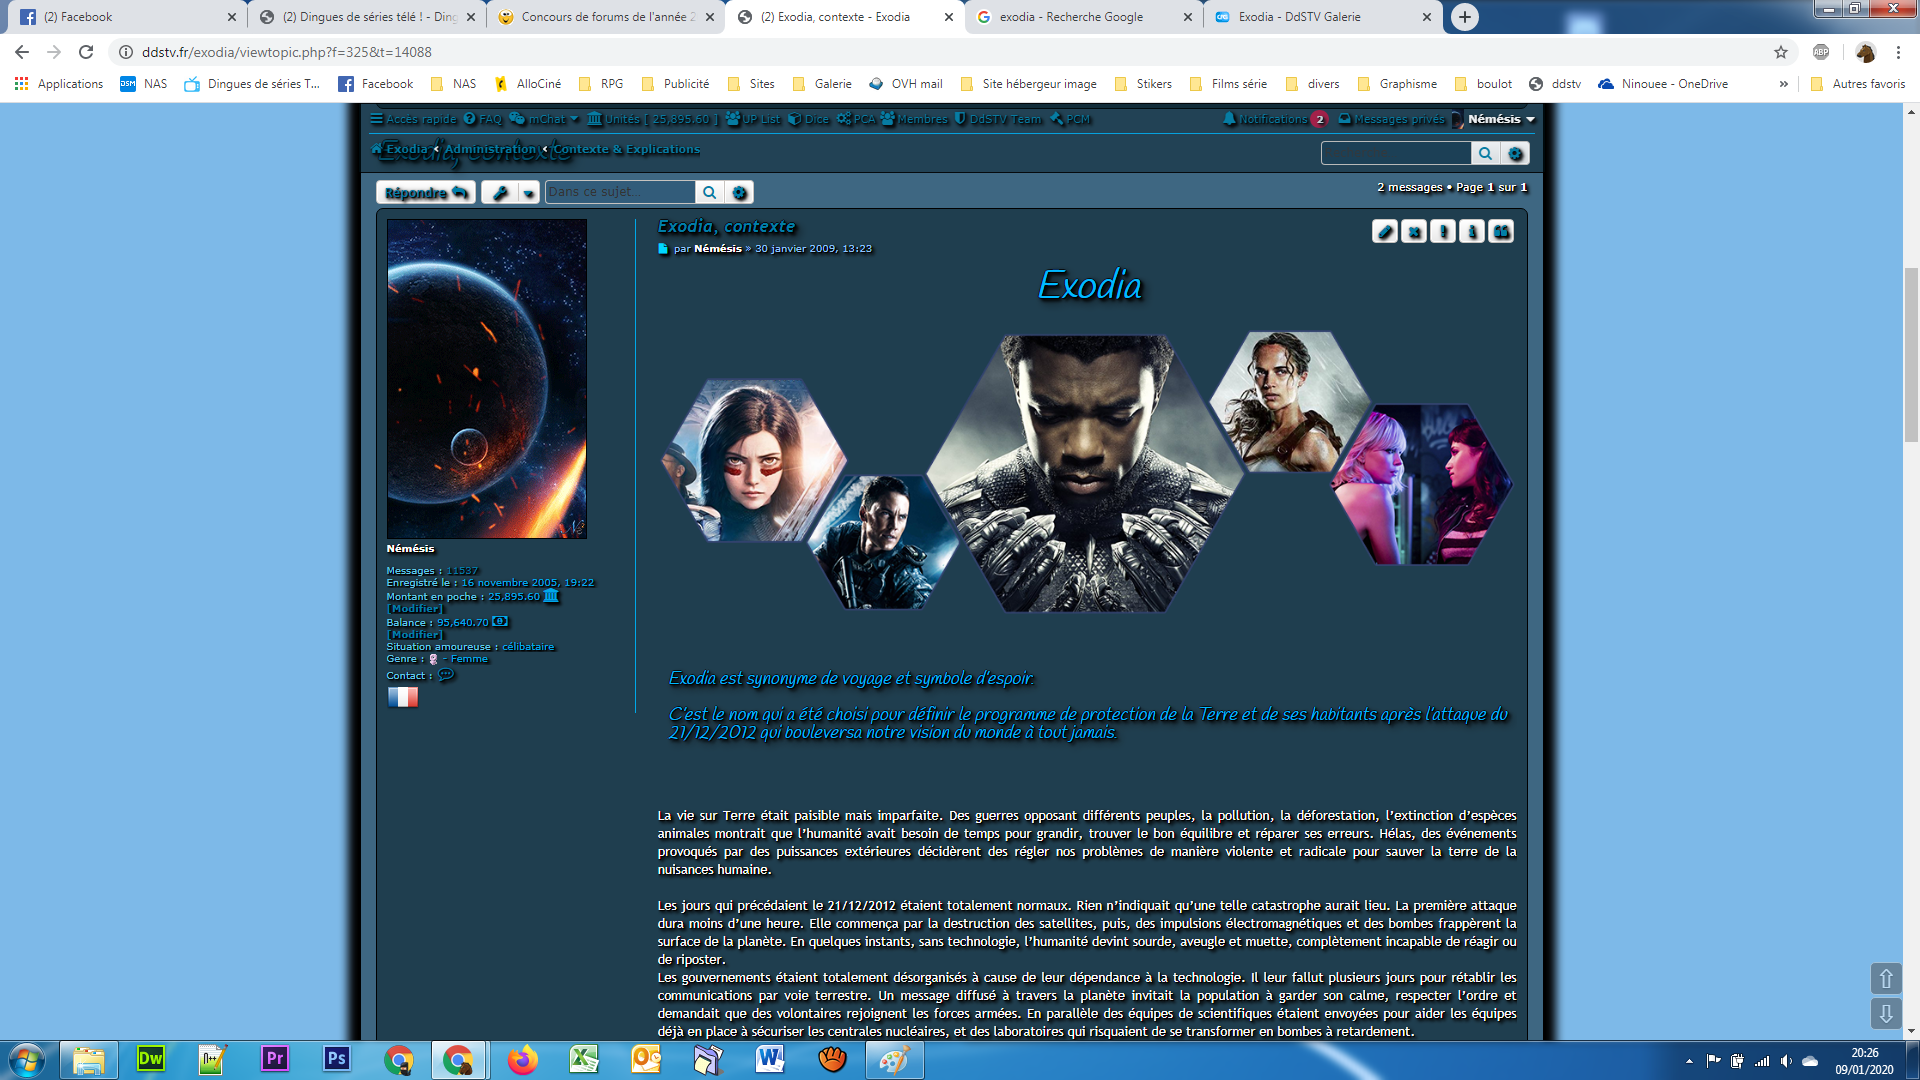This screenshot has width=1920, height=1080.
Task: Open Notifications
Action: click(1275, 119)
